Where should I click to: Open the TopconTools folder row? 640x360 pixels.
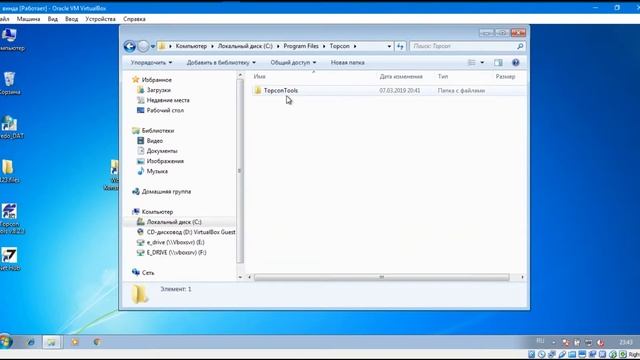point(388,91)
